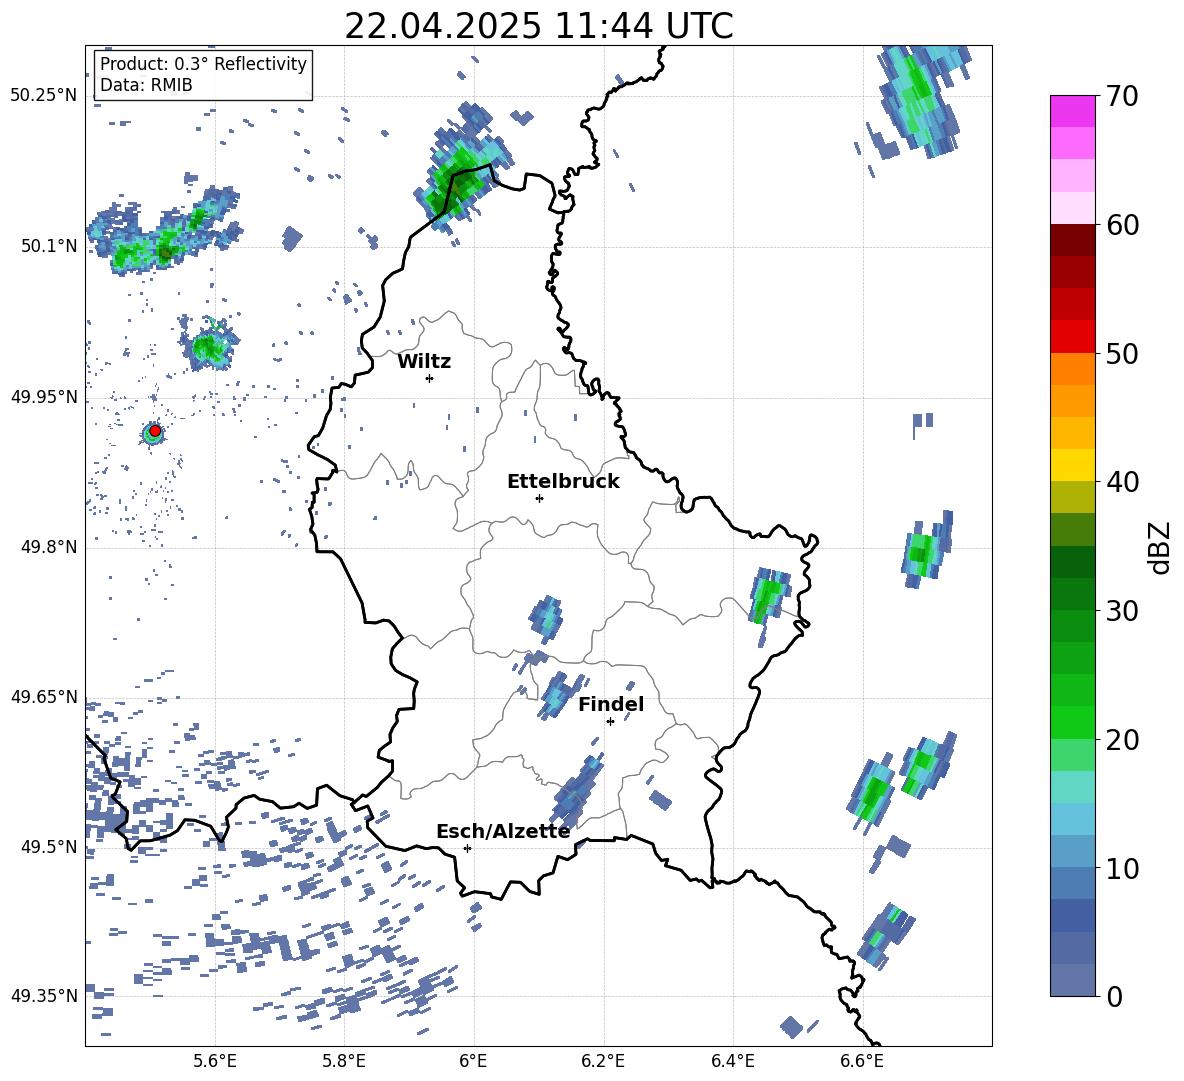1184x1081 pixels.
Task: Click the 6.6°E longitude label
Action: (862, 1061)
